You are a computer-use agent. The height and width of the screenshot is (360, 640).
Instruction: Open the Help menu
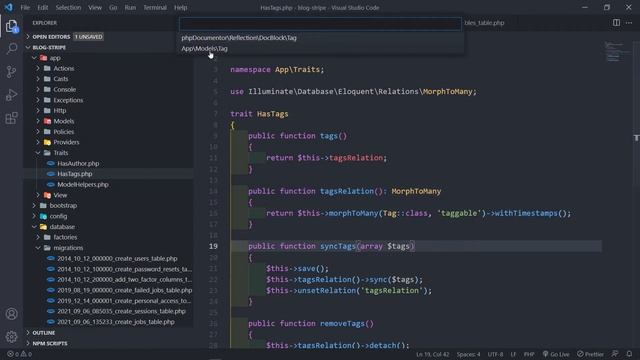coord(180,7)
